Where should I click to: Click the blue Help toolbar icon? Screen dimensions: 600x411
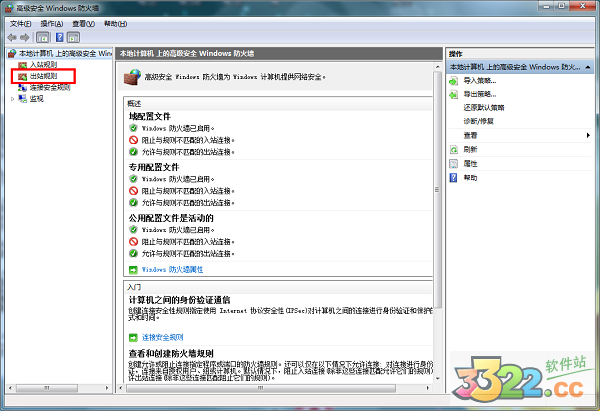pyautogui.click(x=60, y=38)
